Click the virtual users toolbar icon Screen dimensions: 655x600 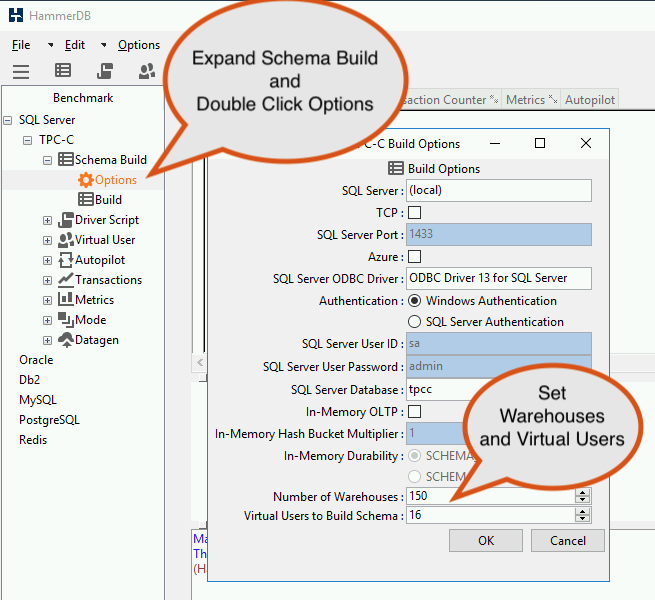147,71
